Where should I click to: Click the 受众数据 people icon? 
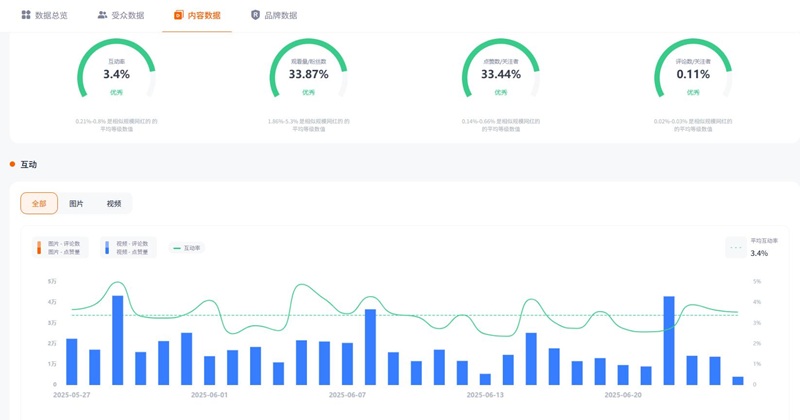point(102,15)
